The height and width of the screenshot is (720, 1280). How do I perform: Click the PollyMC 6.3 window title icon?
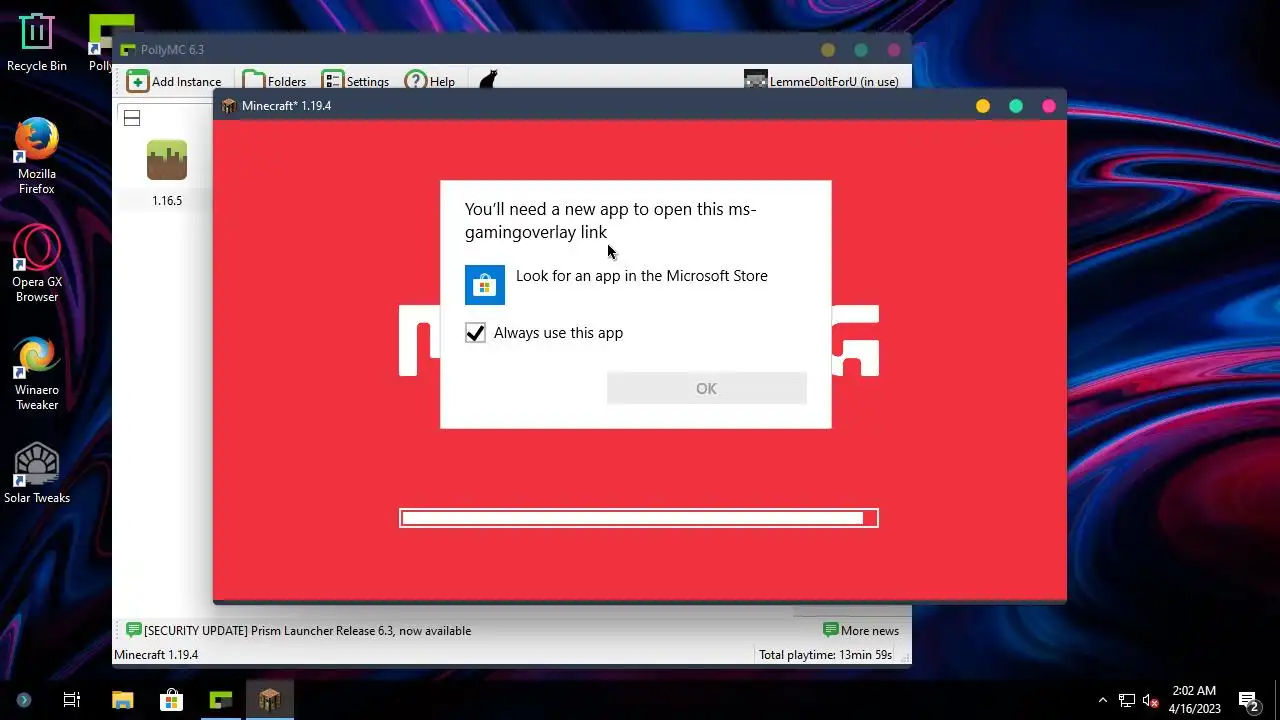127,50
